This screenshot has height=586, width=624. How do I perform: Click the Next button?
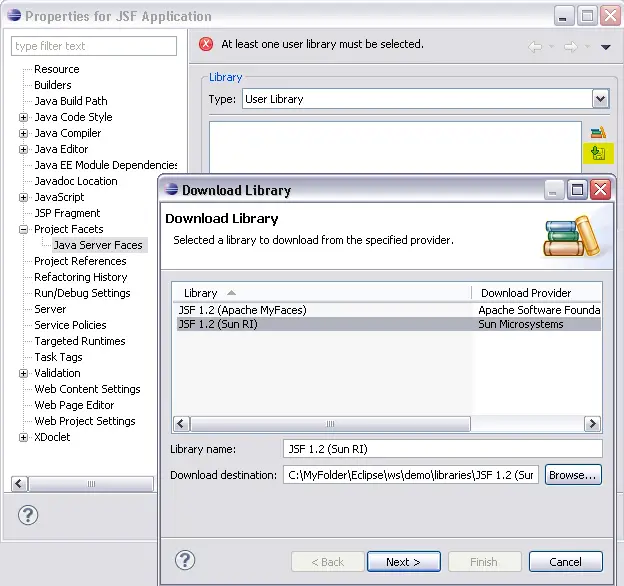tap(403, 561)
